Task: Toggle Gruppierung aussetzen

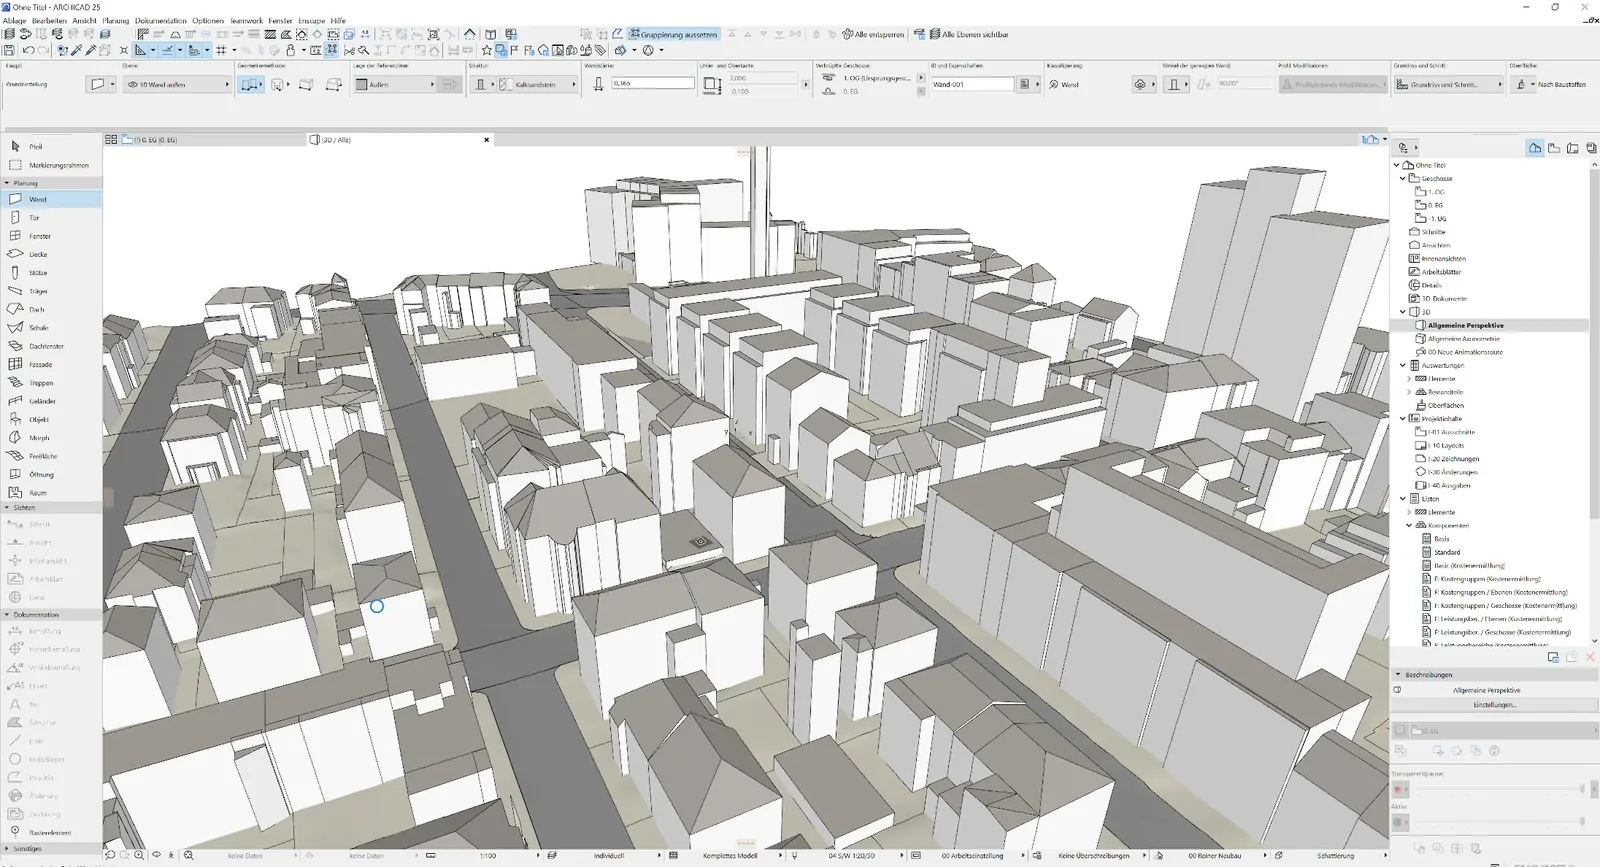Action: [x=673, y=34]
